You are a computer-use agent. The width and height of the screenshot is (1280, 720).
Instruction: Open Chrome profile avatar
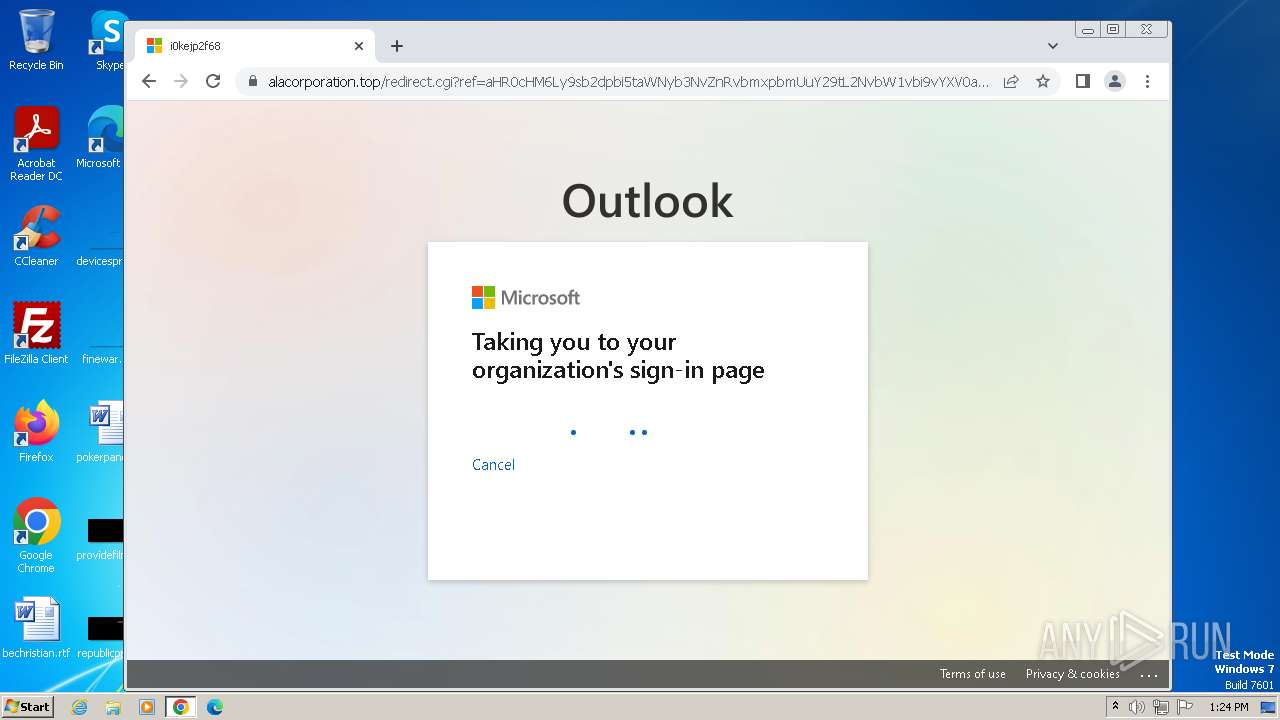(x=1114, y=81)
